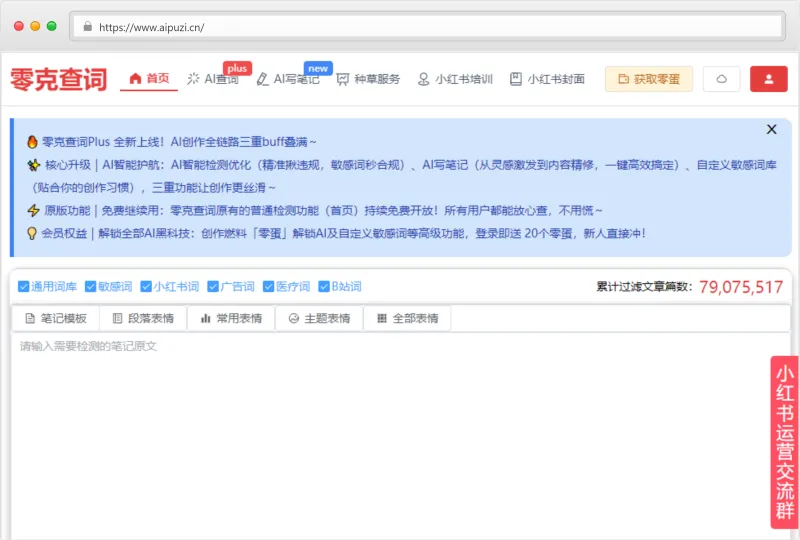Open the 笔记模板 tab
Screen dimensions: 800x540
[56, 318]
